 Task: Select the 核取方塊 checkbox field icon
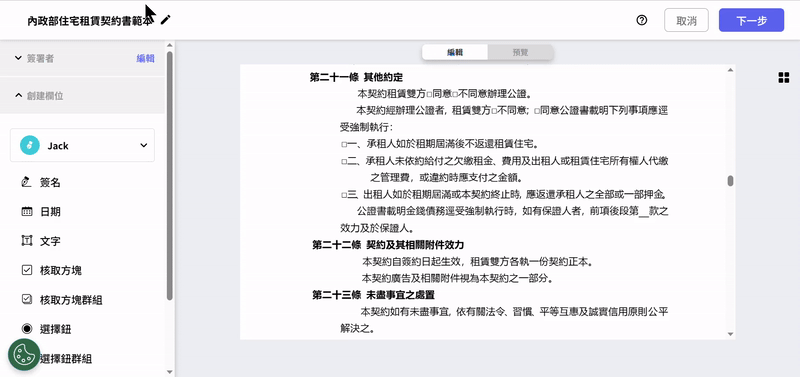pyautogui.click(x=27, y=270)
